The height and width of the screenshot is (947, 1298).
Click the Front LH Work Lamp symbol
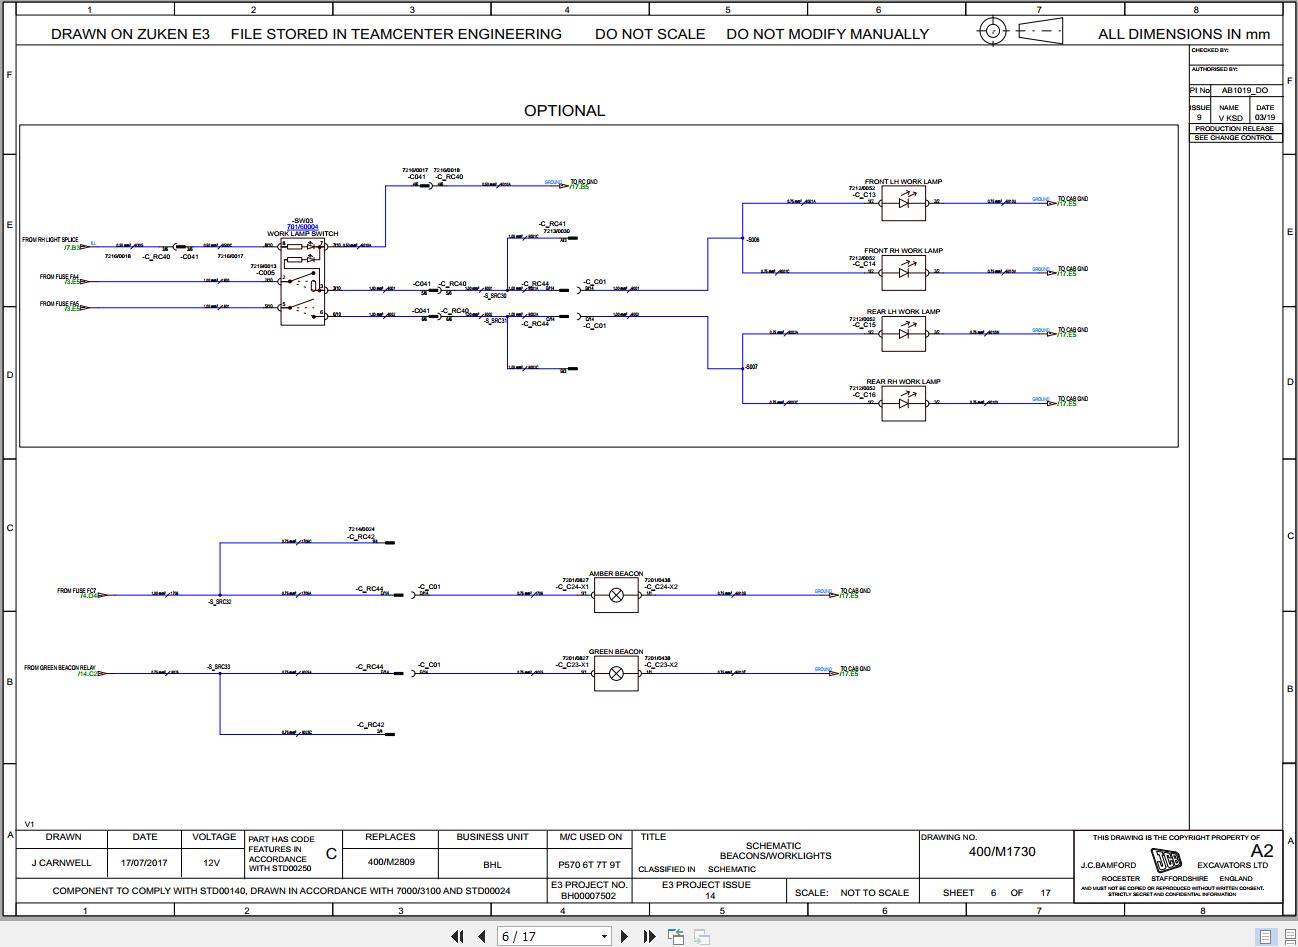point(903,203)
